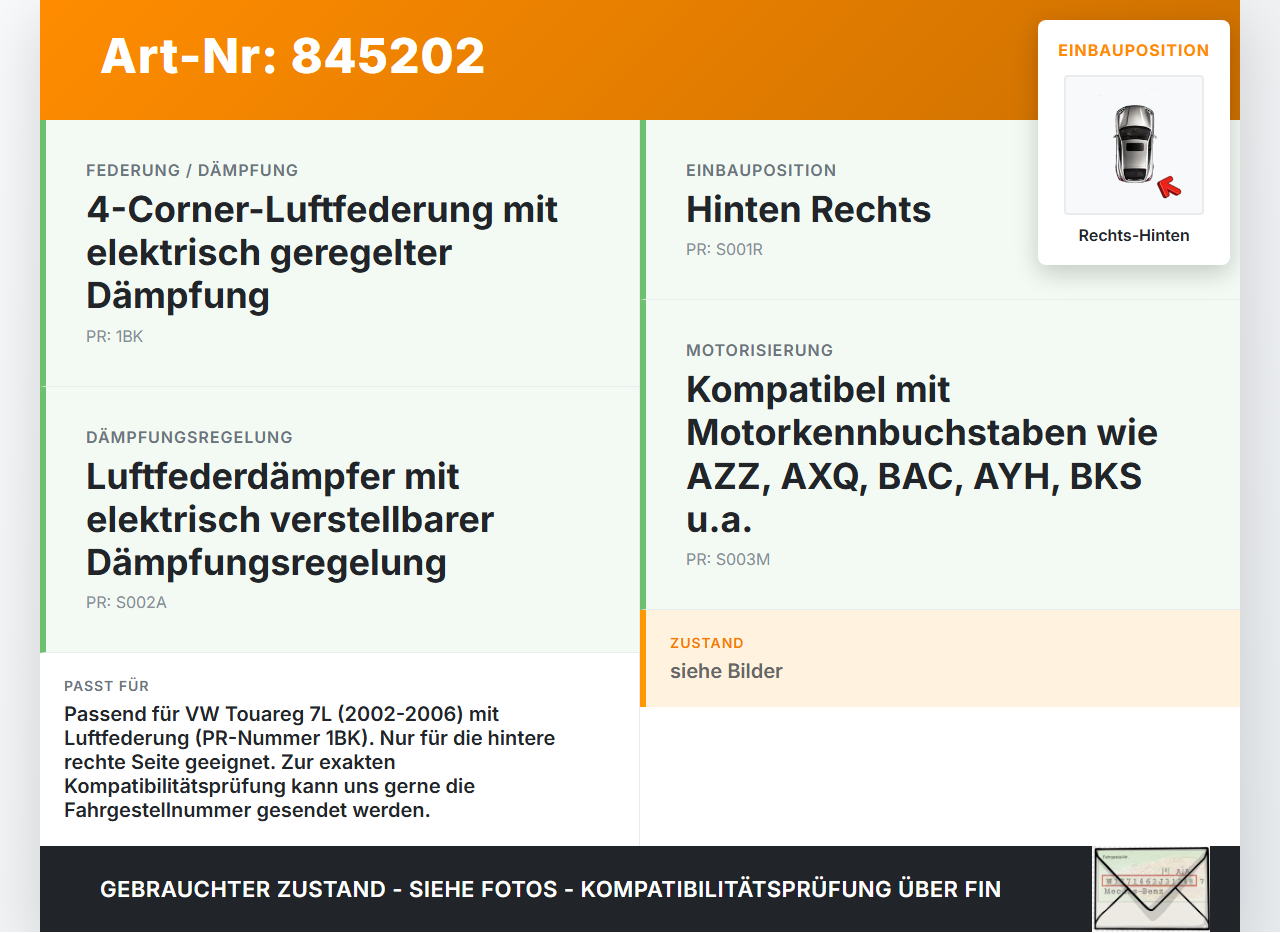
Task: Select the Hinten Rechts value
Action: (808, 210)
